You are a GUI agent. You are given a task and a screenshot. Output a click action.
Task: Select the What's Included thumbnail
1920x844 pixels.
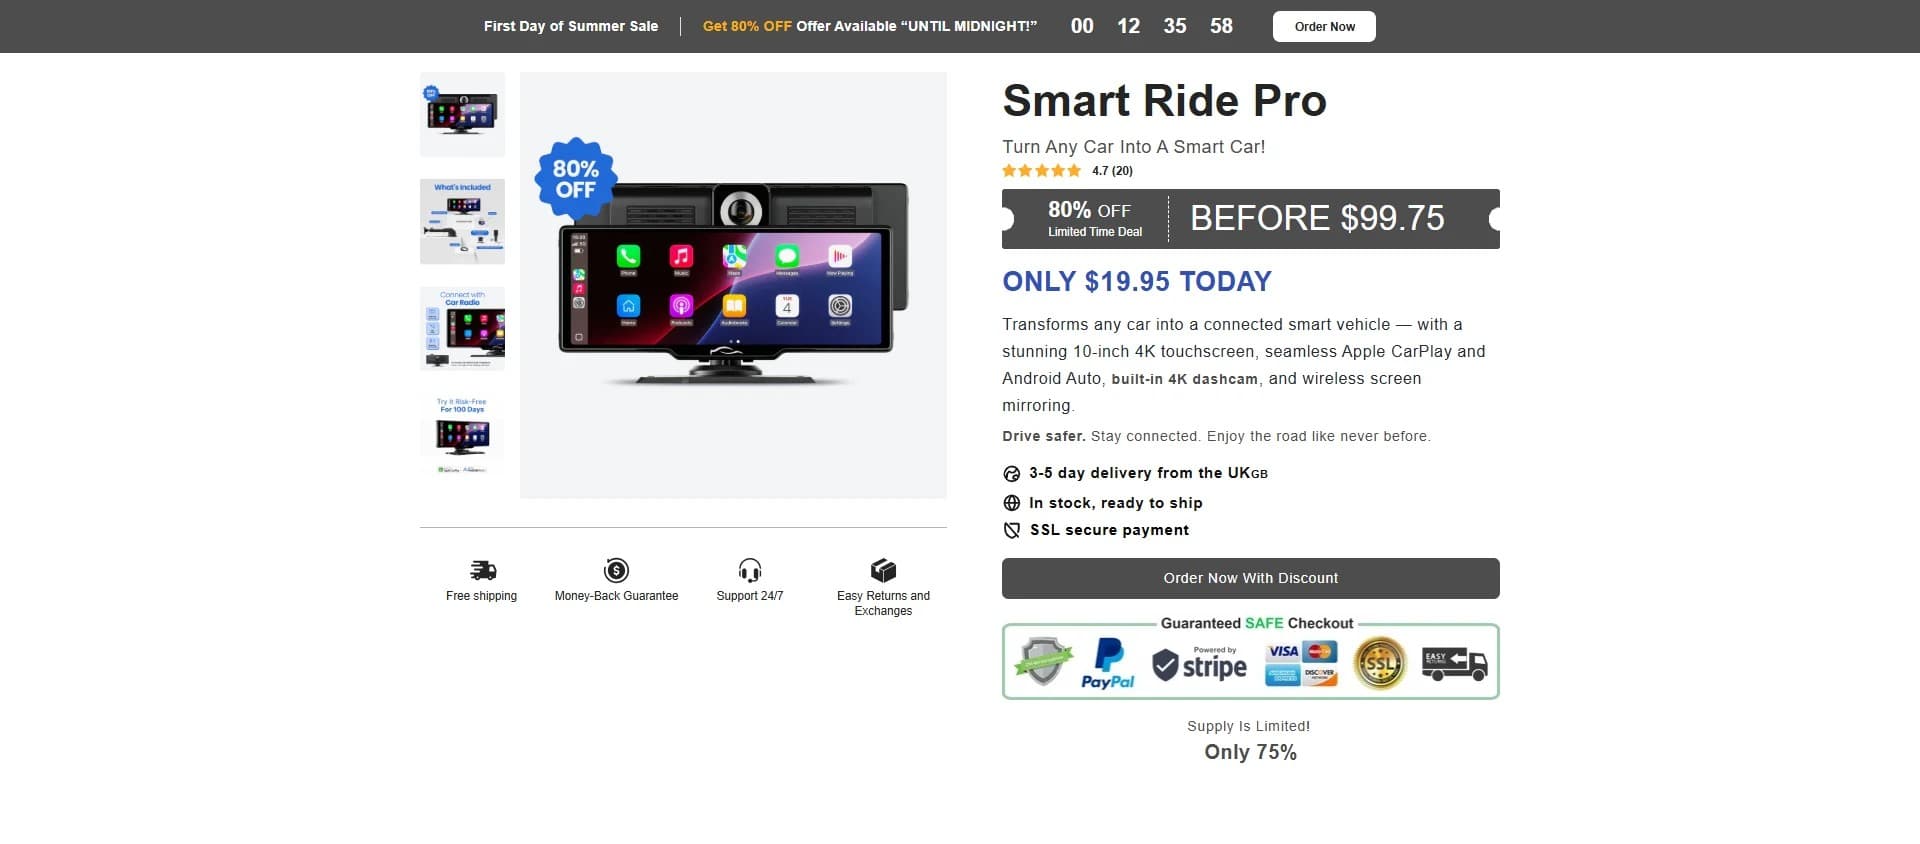point(462,221)
